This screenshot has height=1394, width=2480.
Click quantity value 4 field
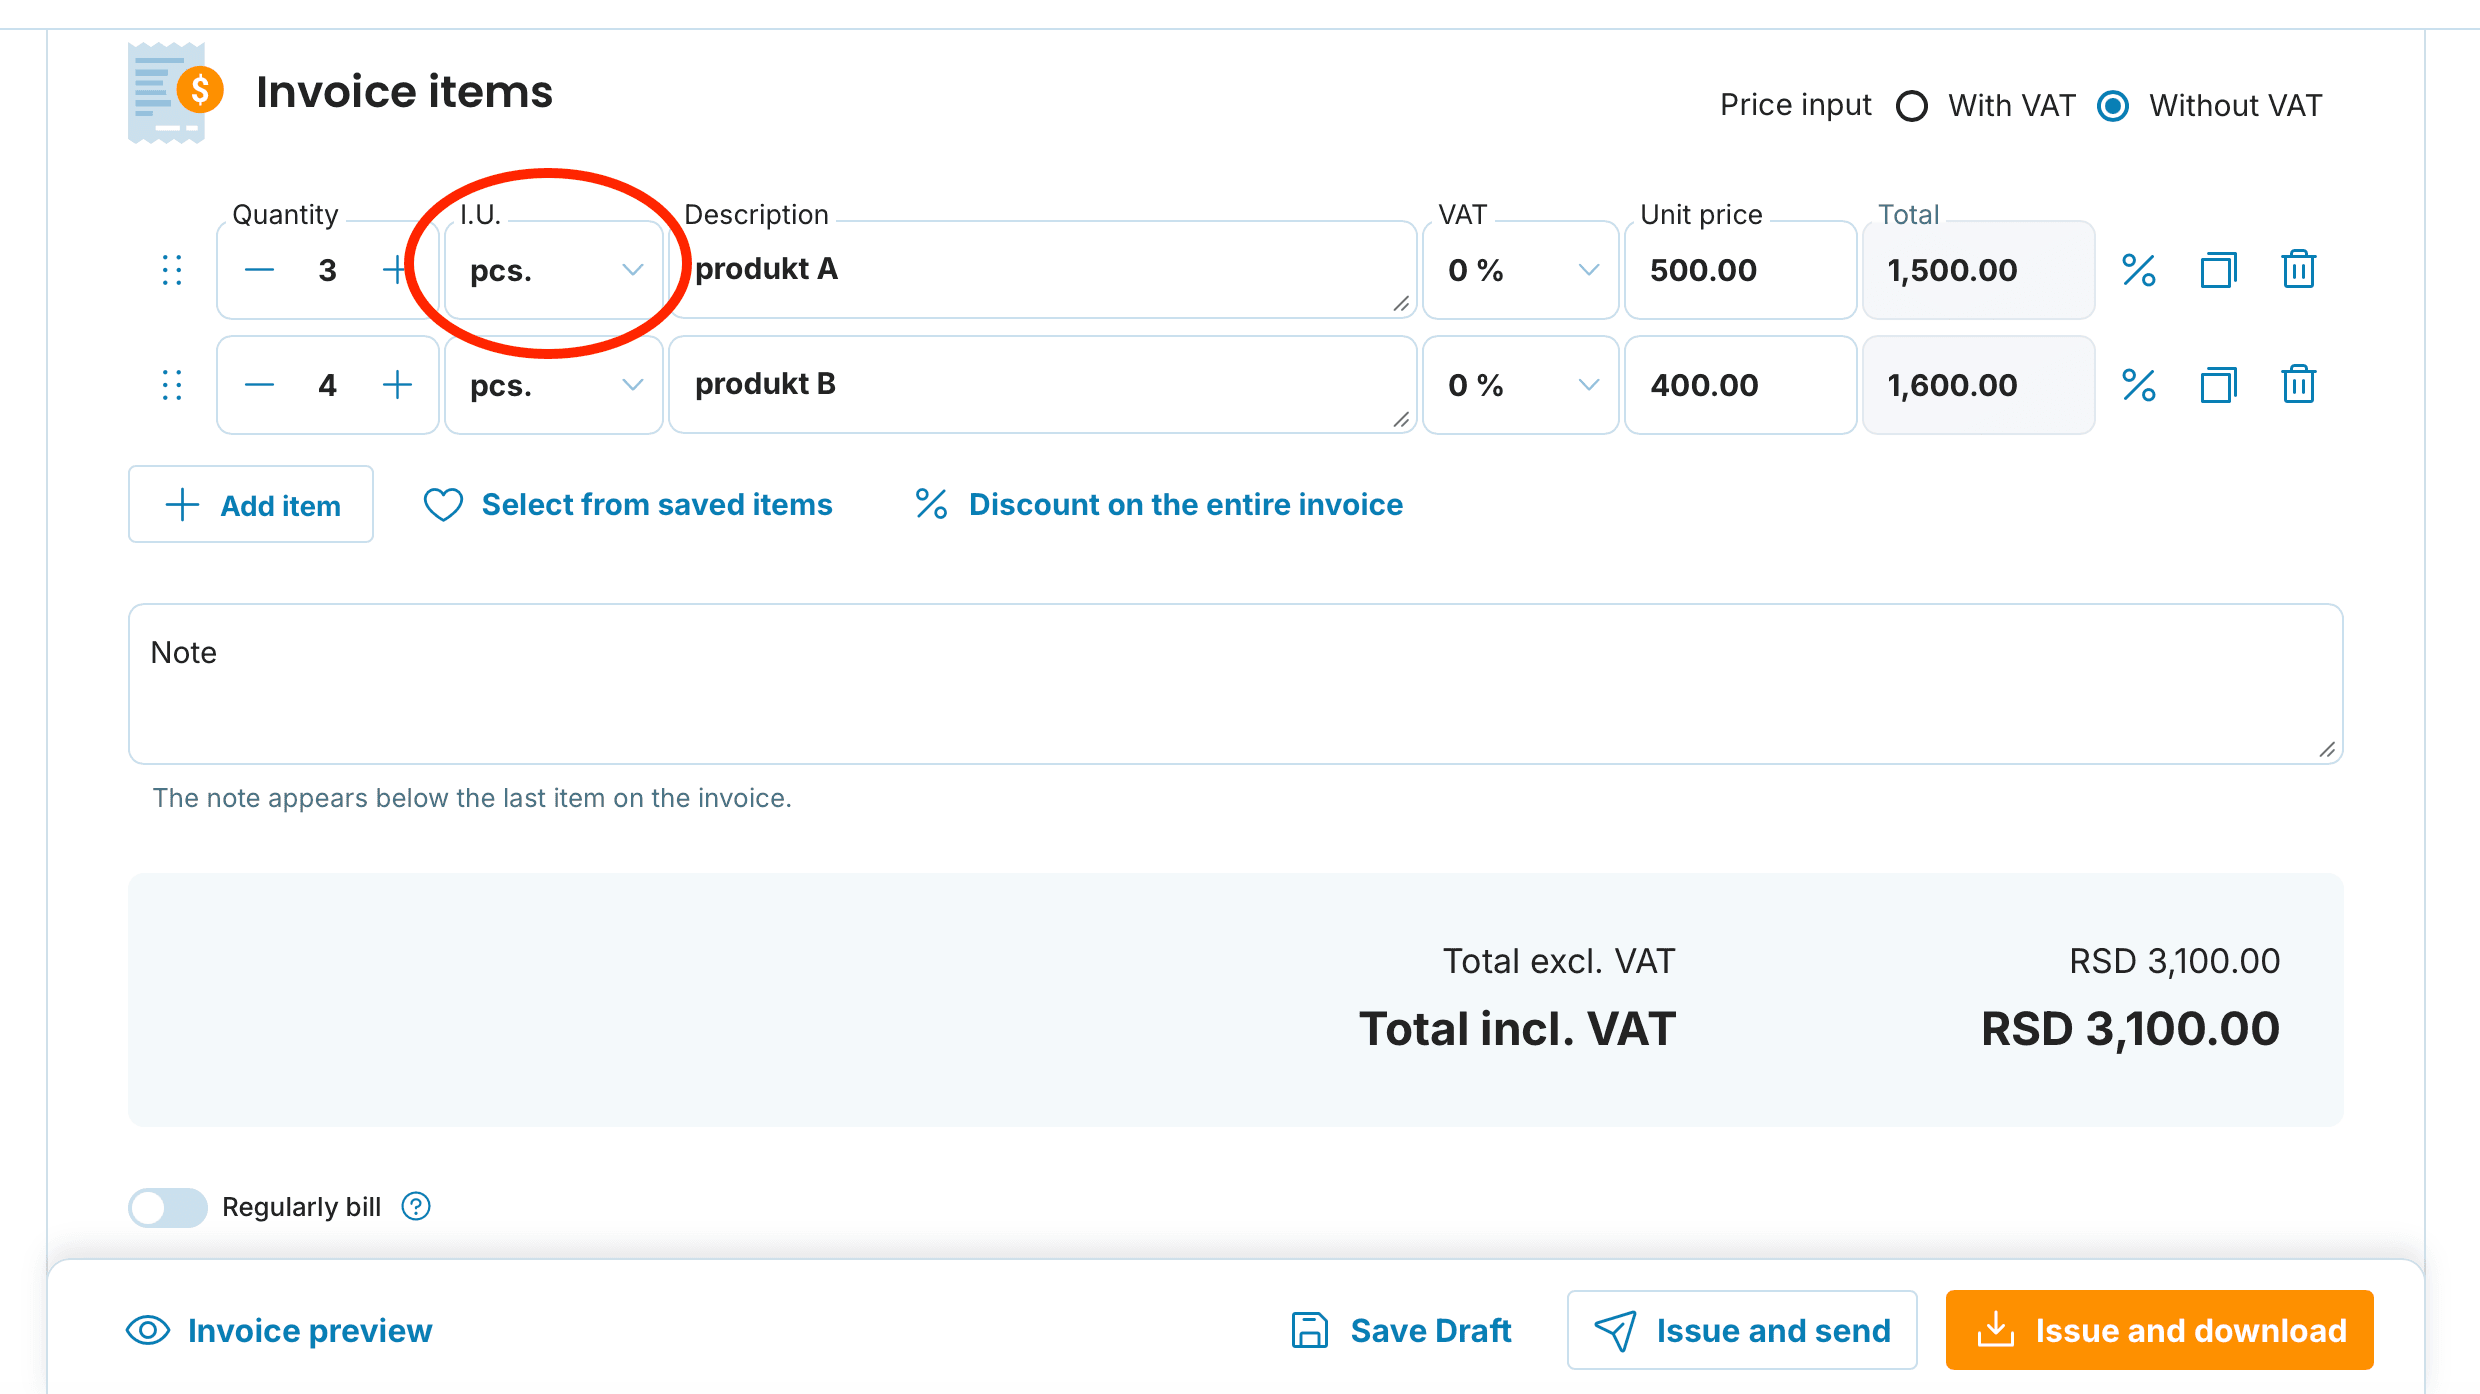[327, 385]
